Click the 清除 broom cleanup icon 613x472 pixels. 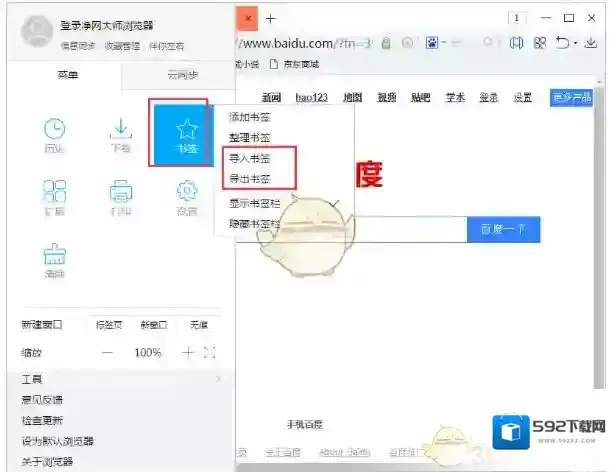click(x=54, y=258)
